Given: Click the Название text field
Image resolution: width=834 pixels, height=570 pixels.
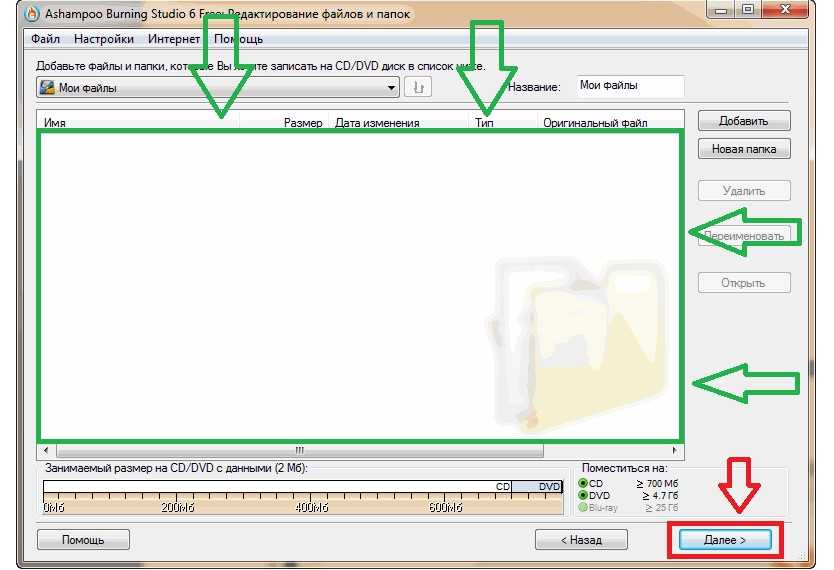Looking at the screenshot, I should pyautogui.click(x=630, y=86).
